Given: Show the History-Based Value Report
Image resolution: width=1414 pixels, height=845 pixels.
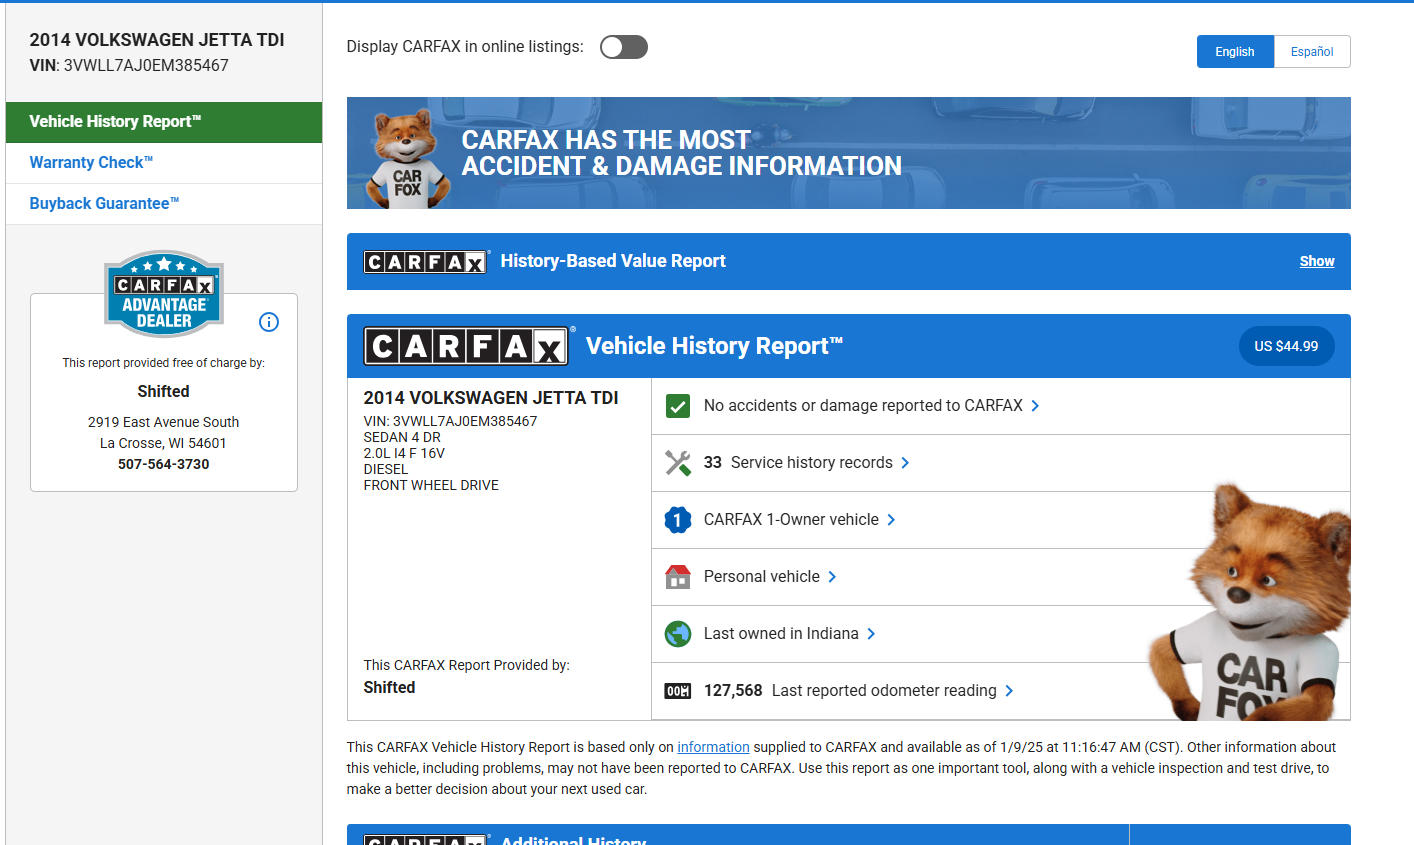Looking at the screenshot, I should [x=1317, y=261].
